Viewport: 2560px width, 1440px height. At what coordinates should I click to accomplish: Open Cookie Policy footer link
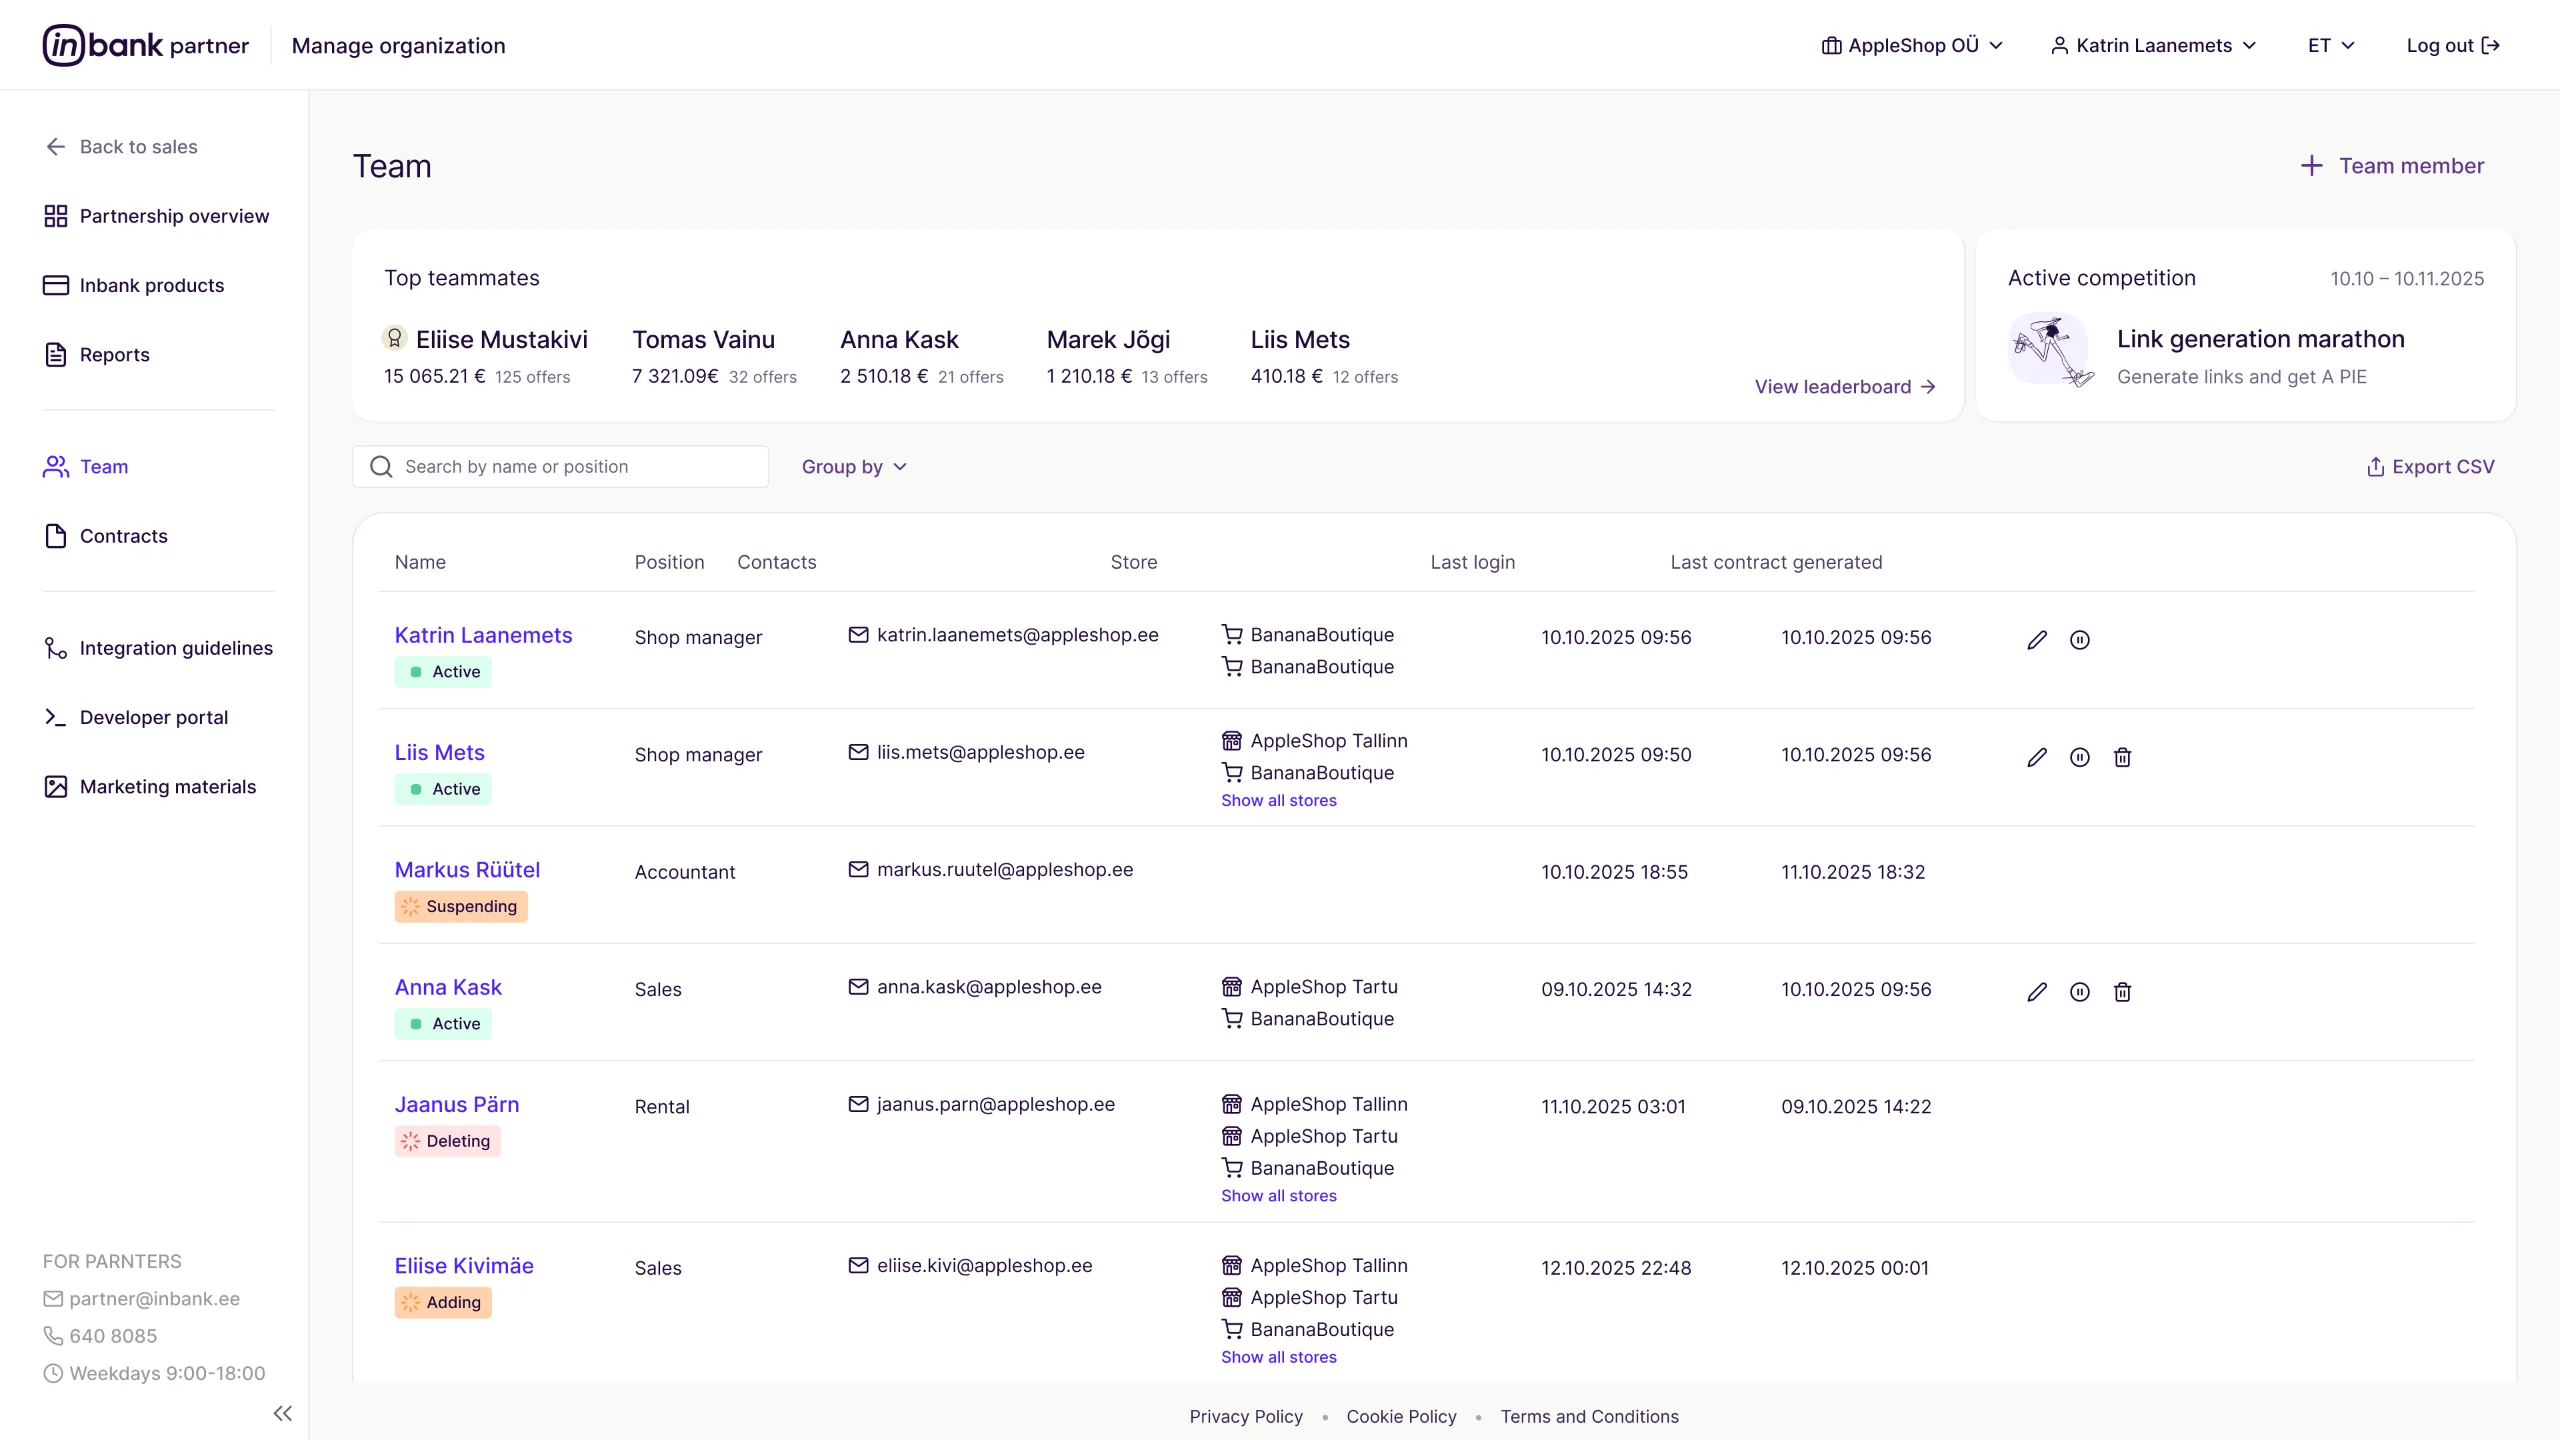1401,1417
